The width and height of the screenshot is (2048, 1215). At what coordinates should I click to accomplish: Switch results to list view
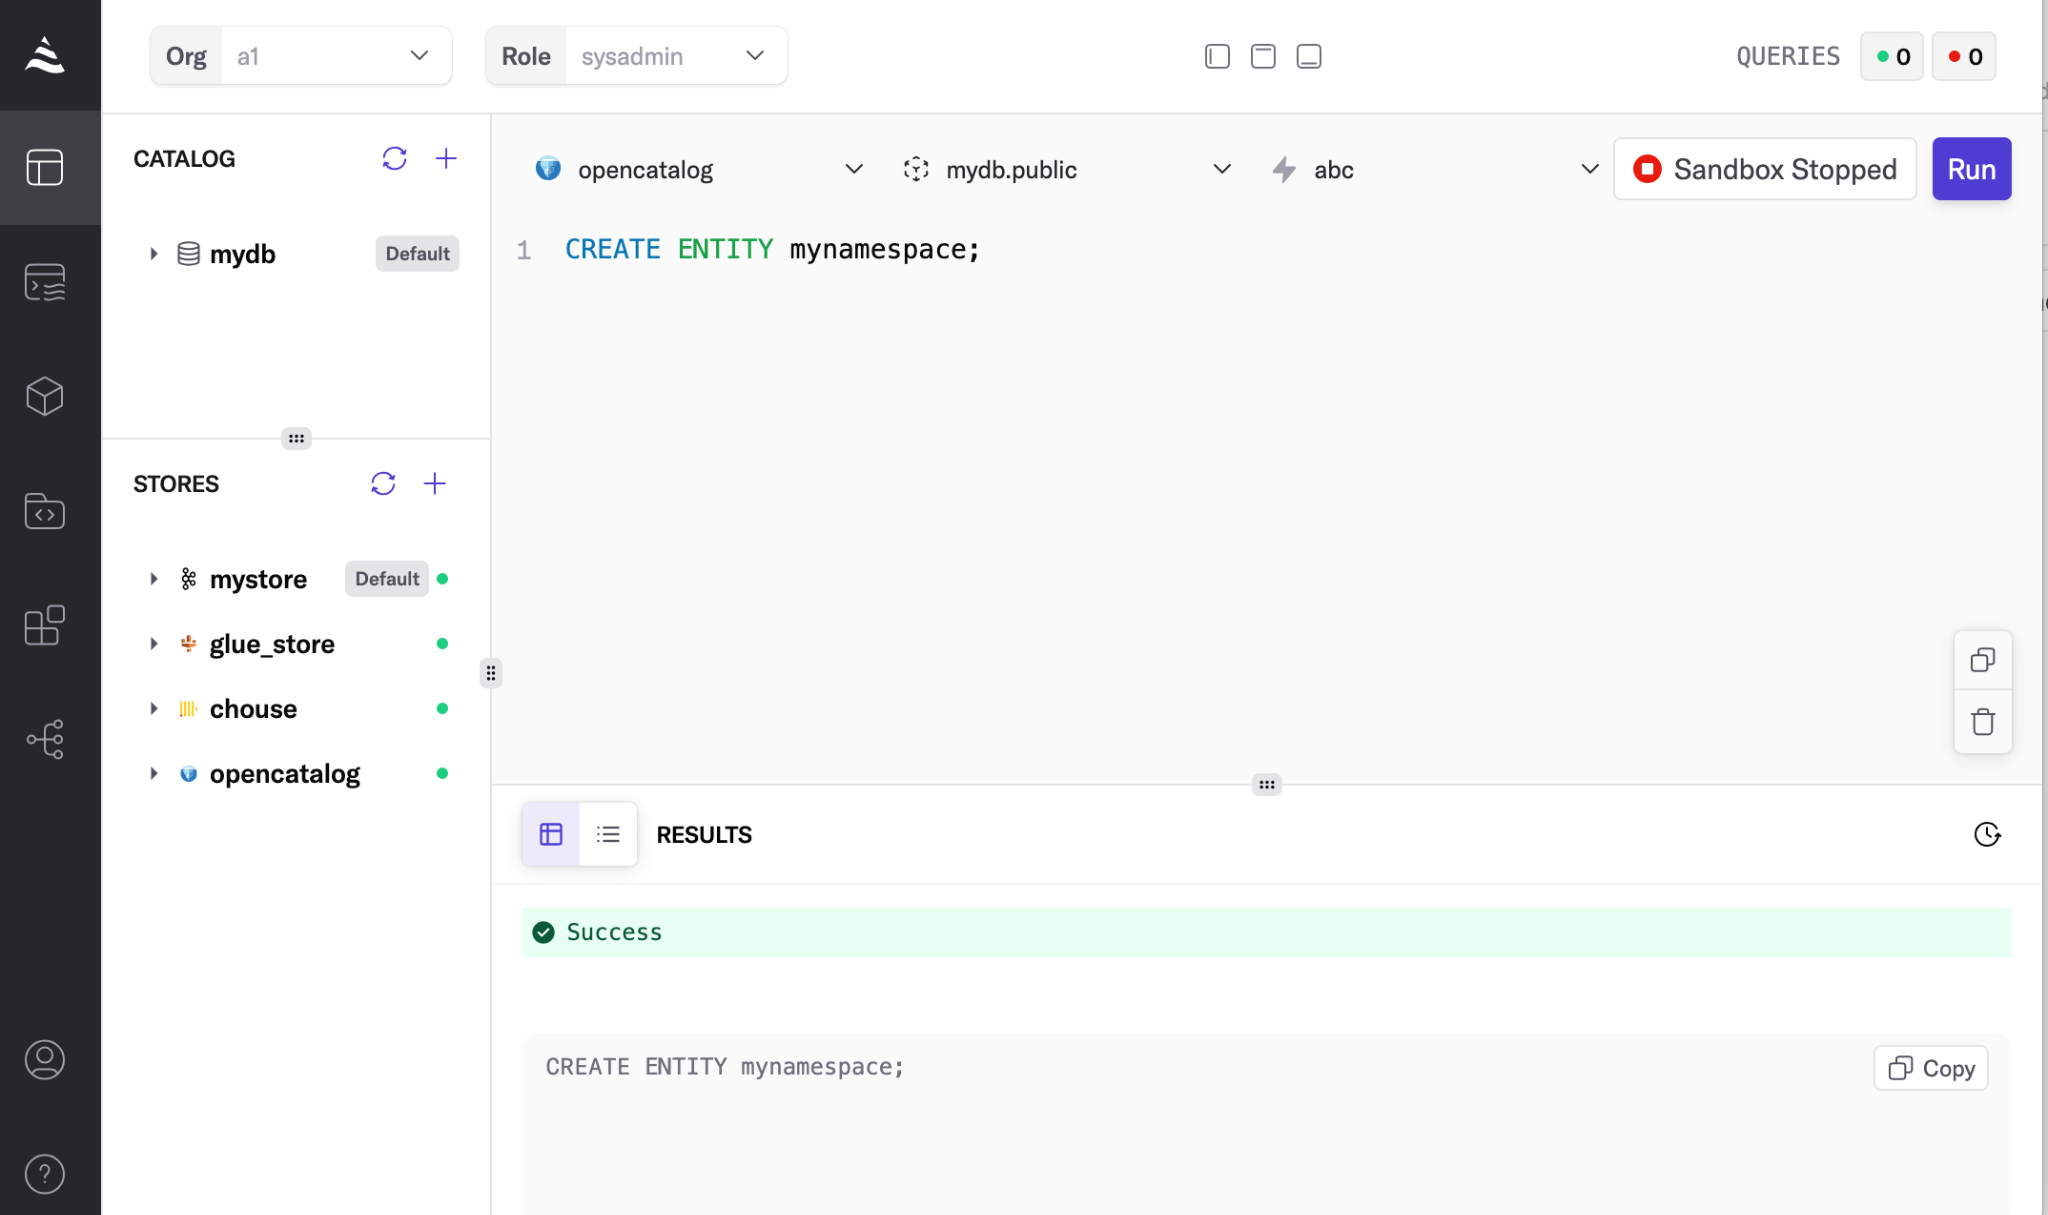(x=608, y=834)
